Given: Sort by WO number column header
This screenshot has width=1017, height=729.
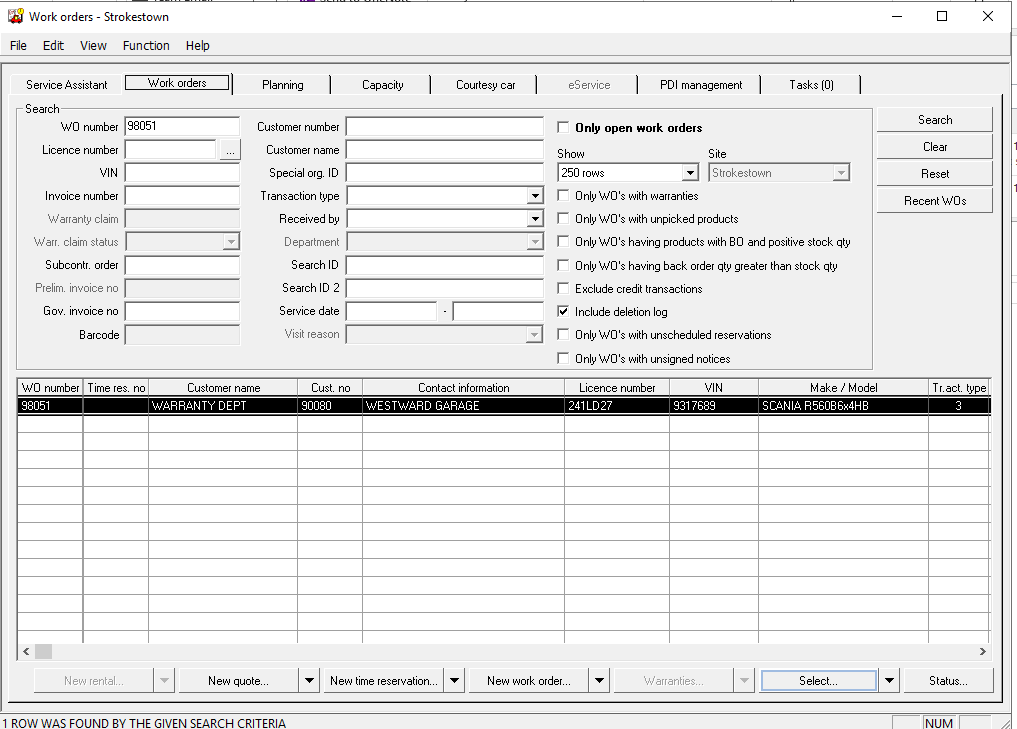Looking at the screenshot, I should pos(50,388).
